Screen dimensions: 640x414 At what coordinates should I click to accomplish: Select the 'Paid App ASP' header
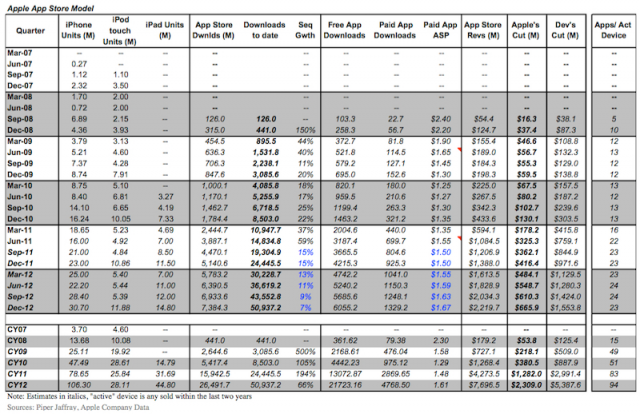(440, 30)
